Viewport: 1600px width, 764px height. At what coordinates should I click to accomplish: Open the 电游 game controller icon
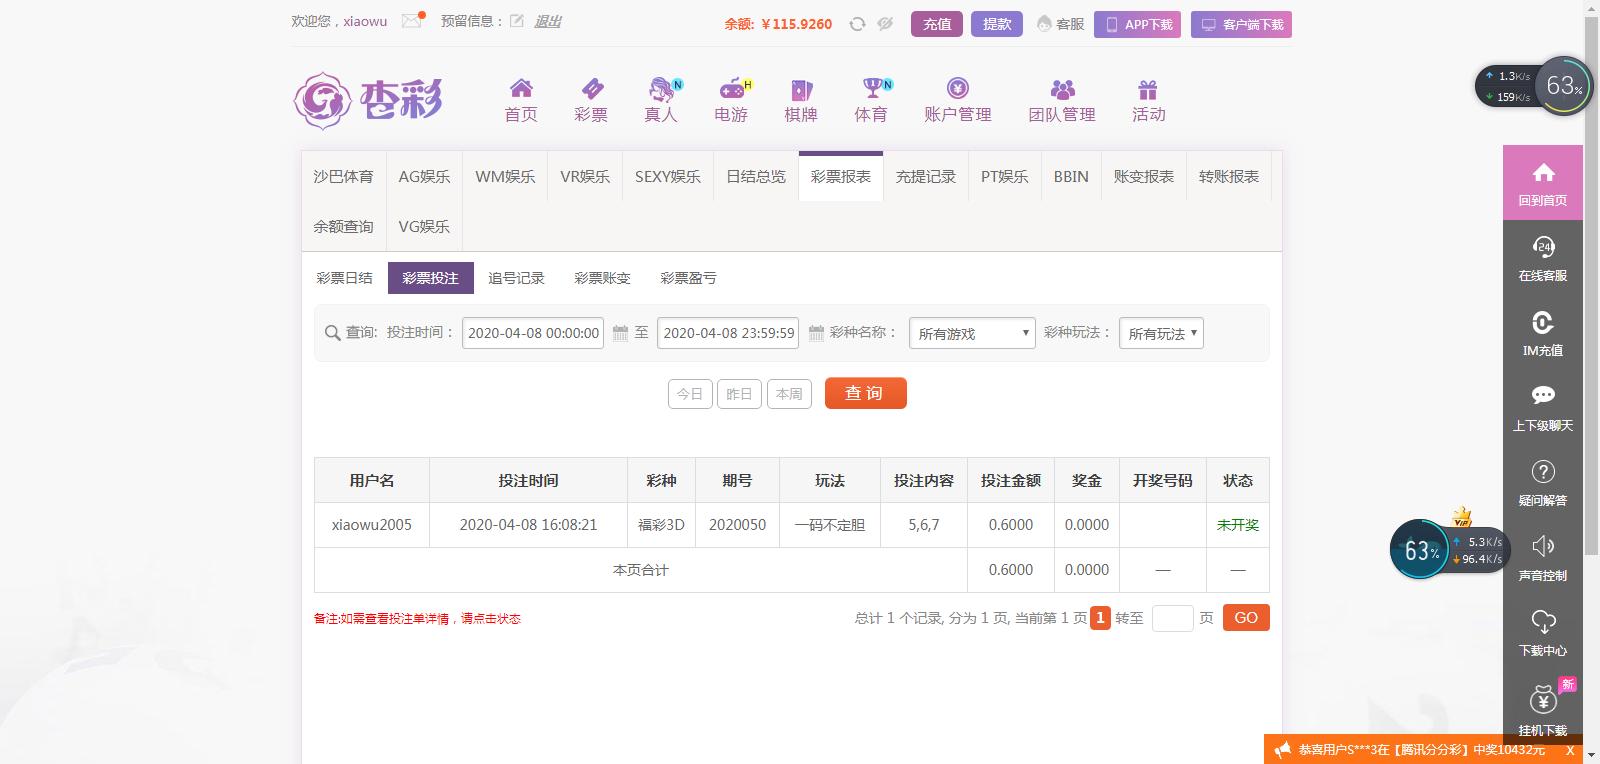click(x=733, y=88)
